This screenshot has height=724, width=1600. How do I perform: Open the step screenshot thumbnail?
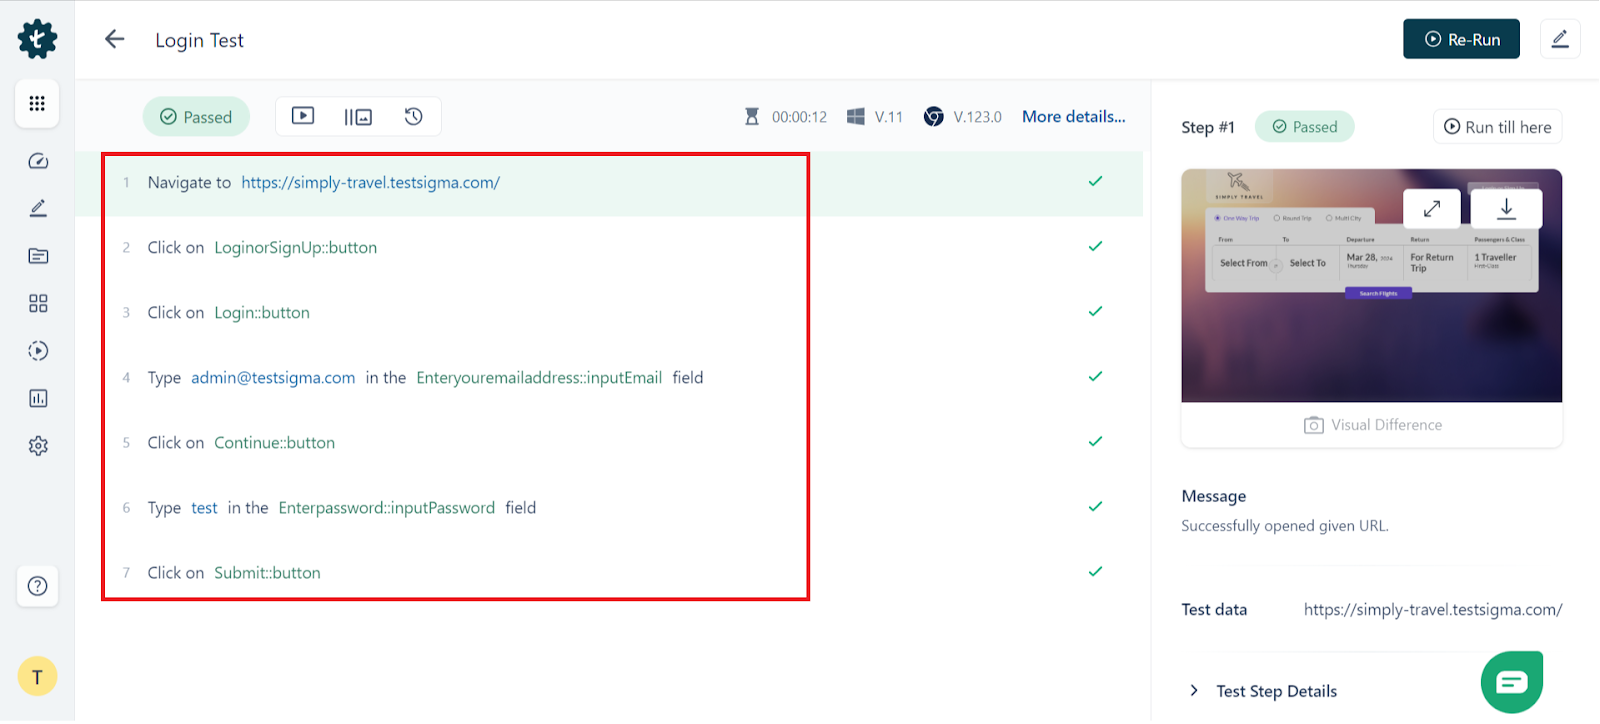1371,285
